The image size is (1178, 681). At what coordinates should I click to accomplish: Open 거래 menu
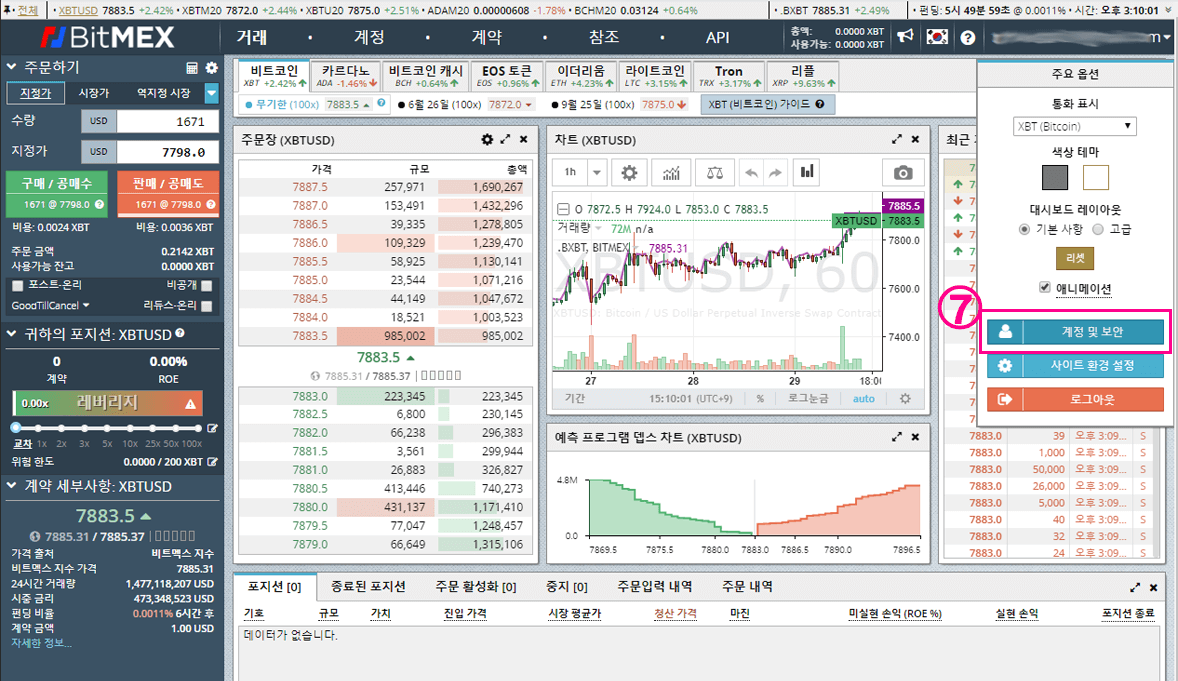point(252,38)
